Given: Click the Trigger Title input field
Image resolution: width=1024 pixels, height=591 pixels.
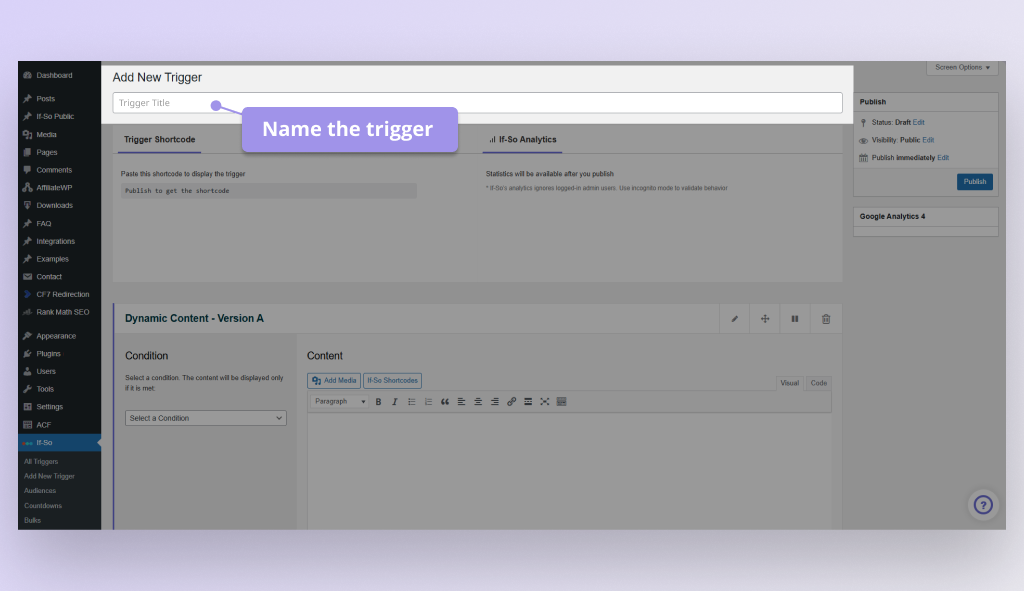Looking at the screenshot, I should pyautogui.click(x=477, y=103).
